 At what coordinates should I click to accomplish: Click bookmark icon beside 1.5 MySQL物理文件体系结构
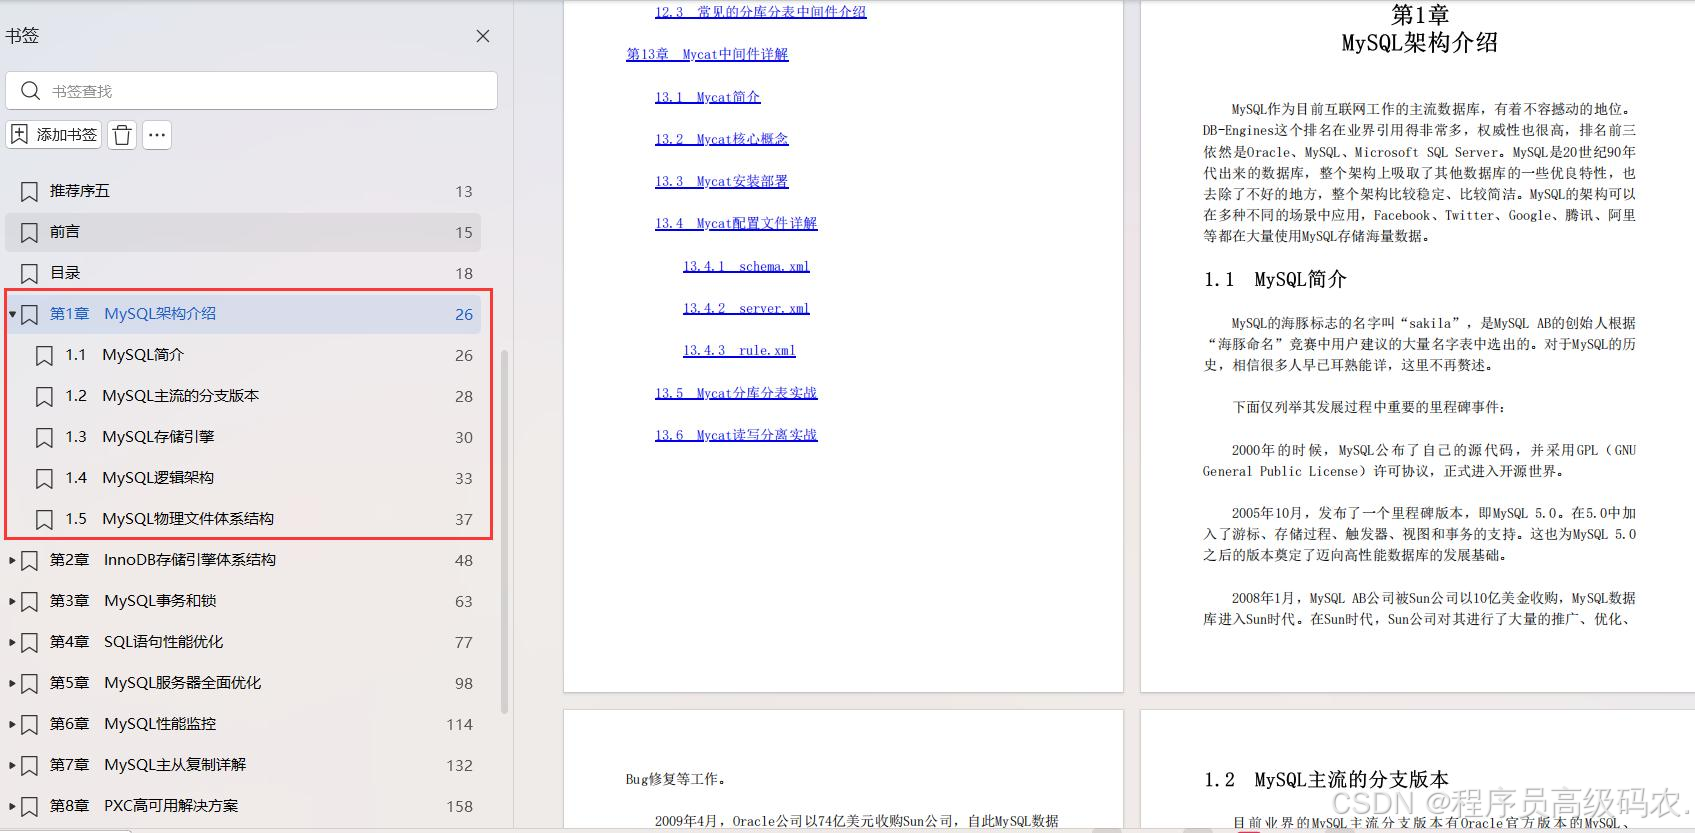tap(44, 519)
